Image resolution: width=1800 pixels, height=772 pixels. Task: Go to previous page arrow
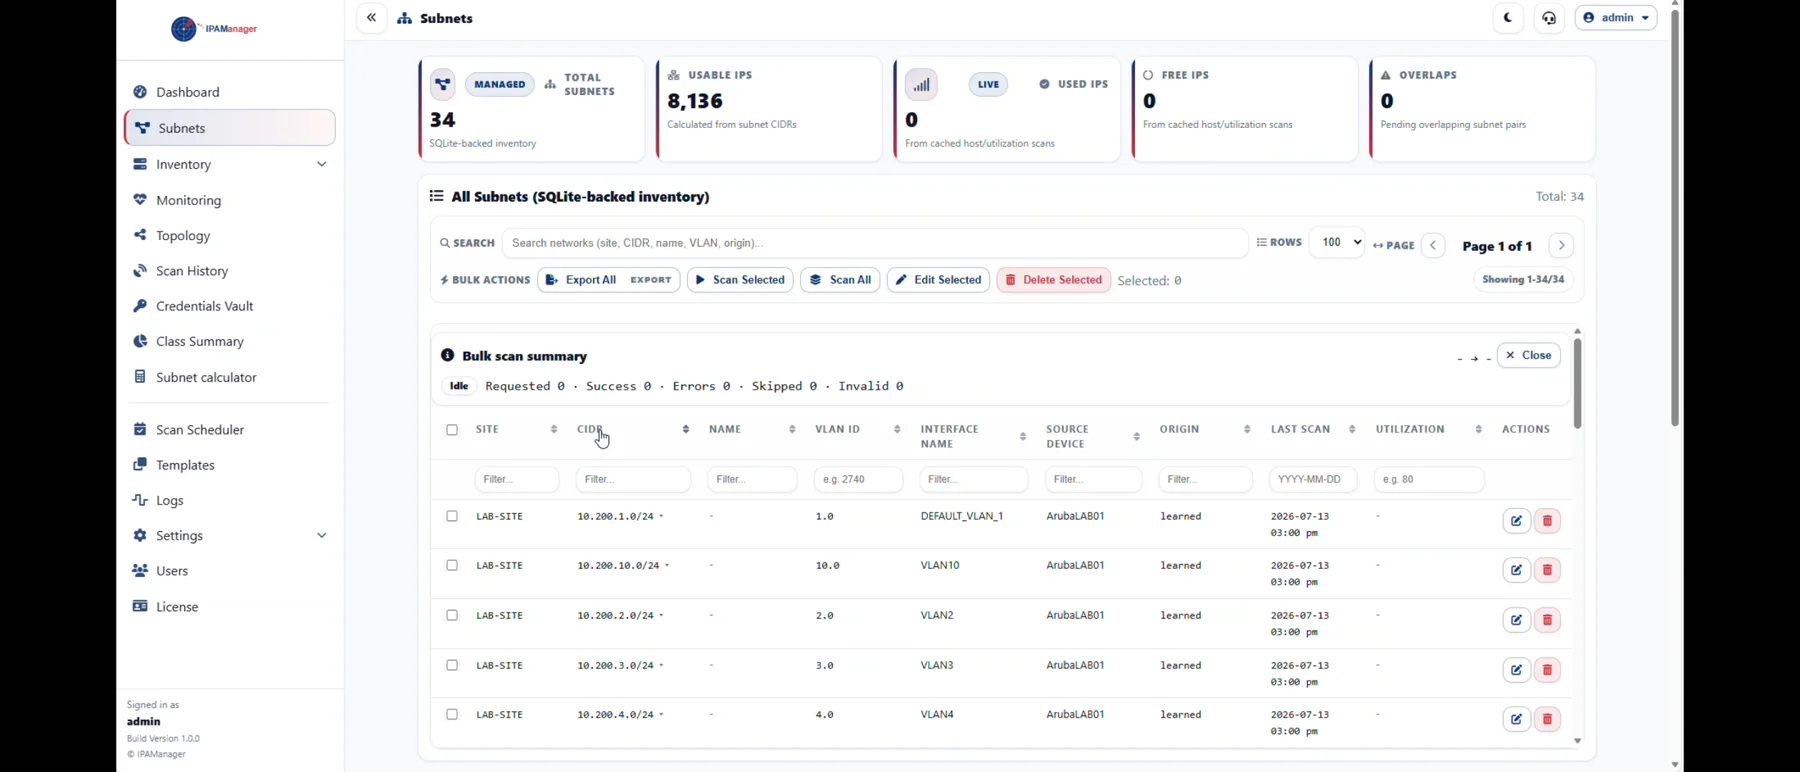click(x=1433, y=245)
